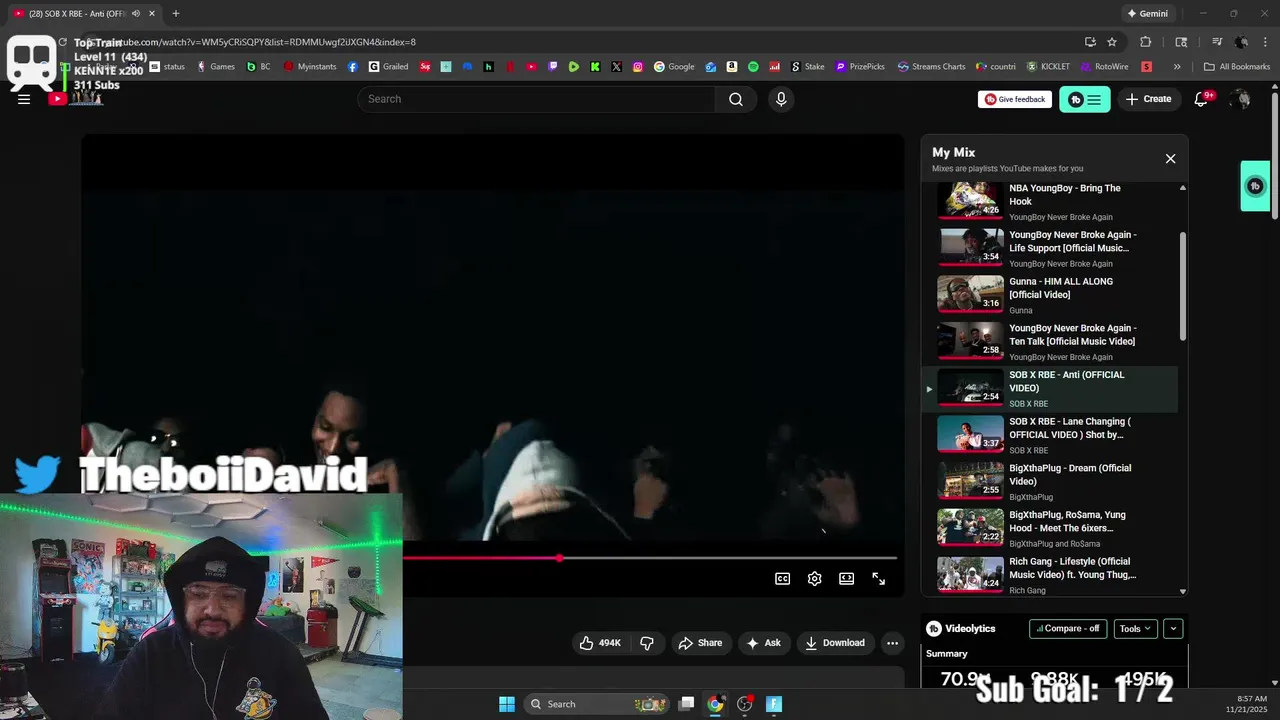This screenshot has height=720, width=1280.
Task: Open the Gemini button in Chrome
Action: (1147, 14)
